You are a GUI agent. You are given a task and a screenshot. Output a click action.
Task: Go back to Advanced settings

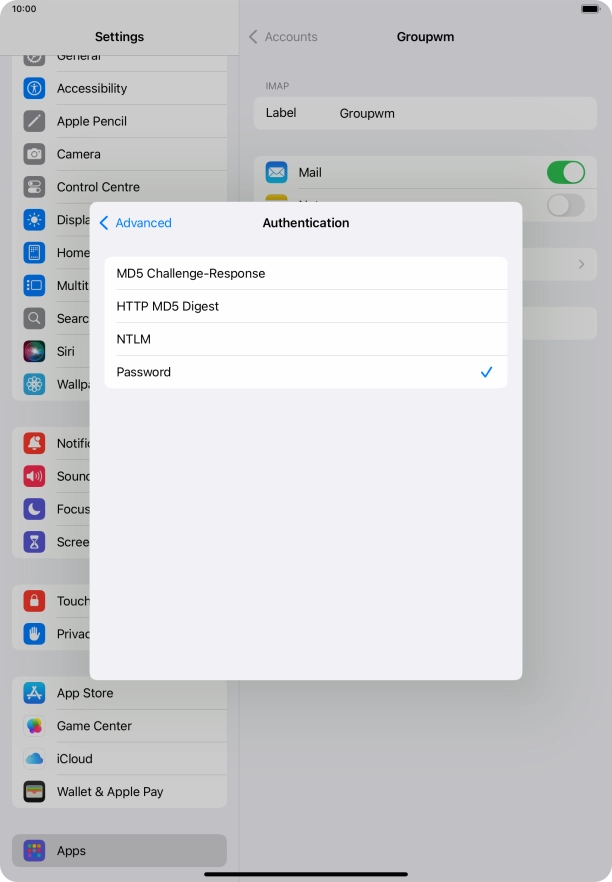[135, 223]
